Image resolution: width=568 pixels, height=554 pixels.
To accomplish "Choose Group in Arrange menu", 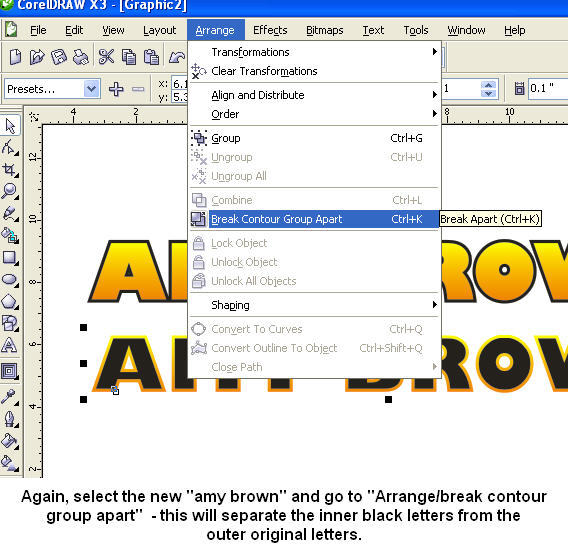I will pyautogui.click(x=314, y=138).
